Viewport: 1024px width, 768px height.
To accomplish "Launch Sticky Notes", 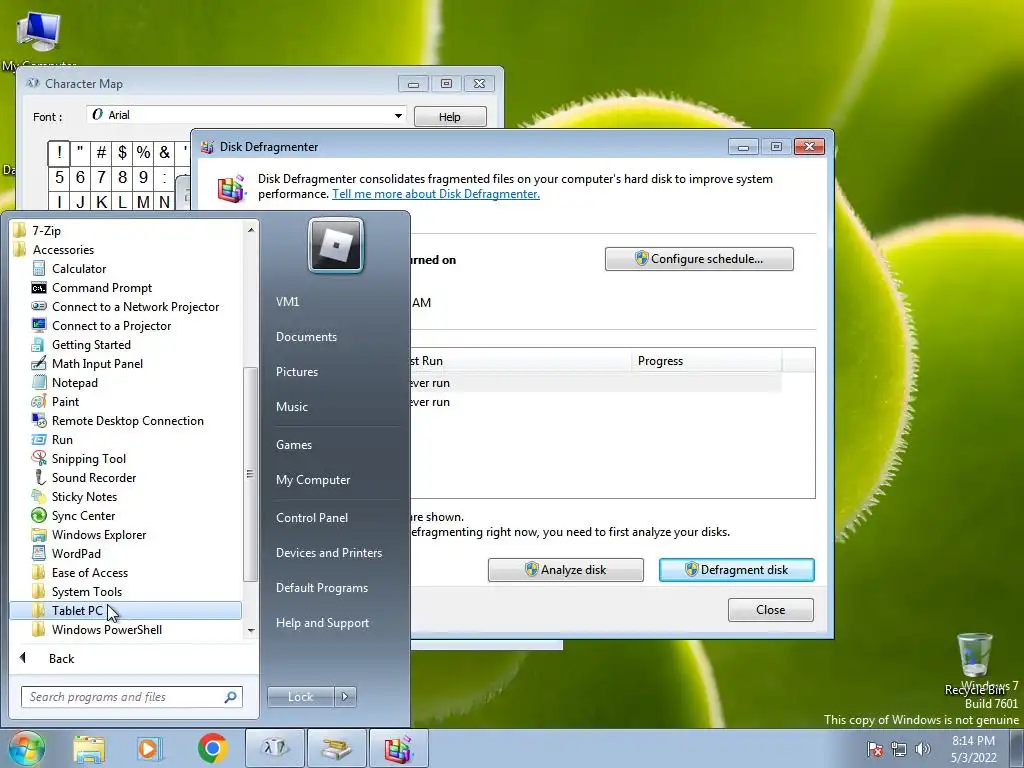I will [x=84, y=496].
